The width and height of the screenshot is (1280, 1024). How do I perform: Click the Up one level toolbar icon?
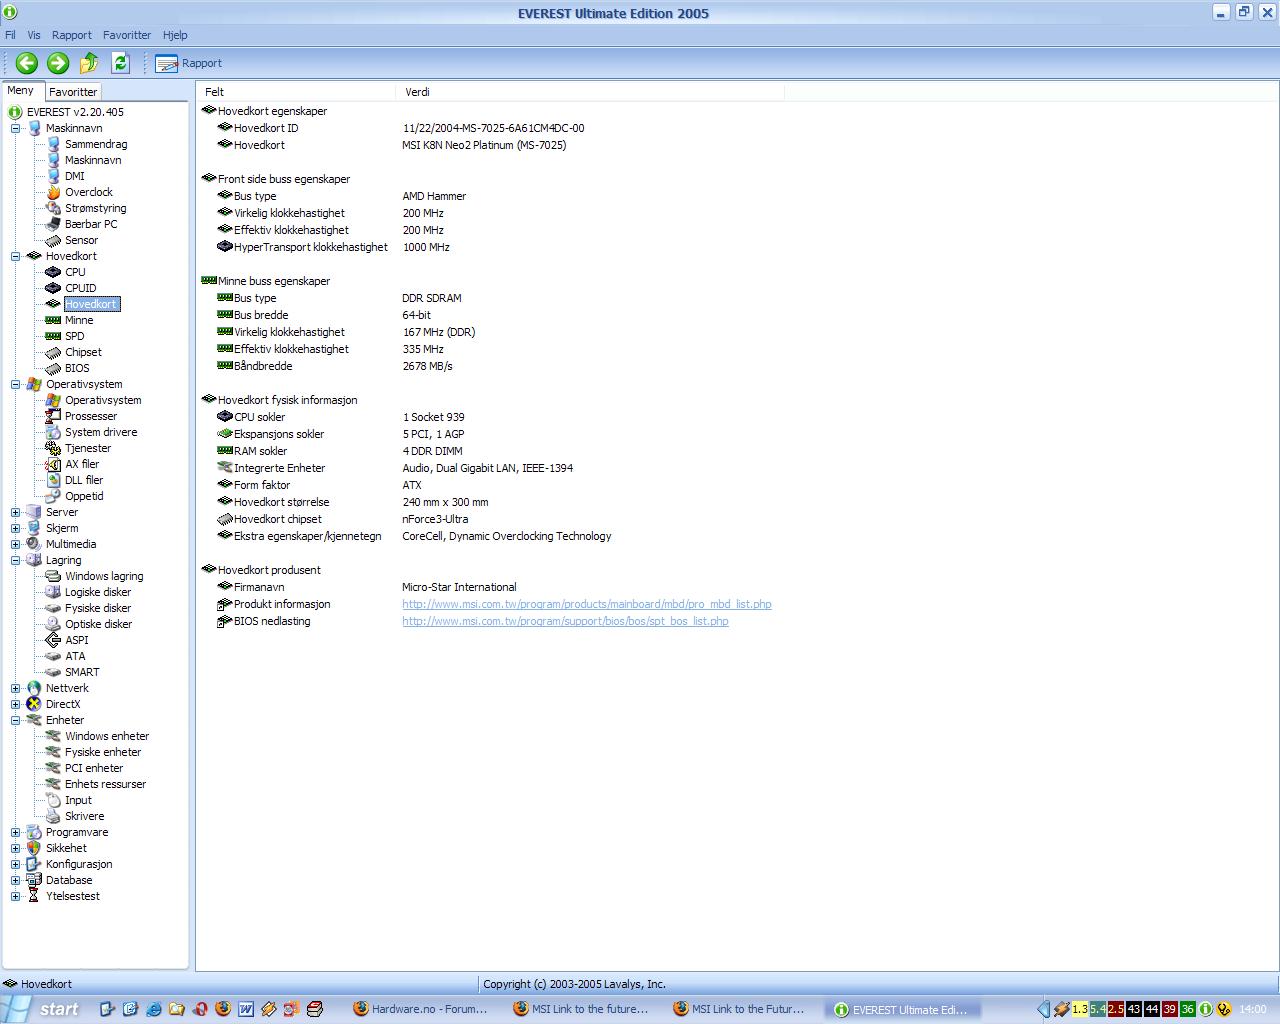click(89, 63)
